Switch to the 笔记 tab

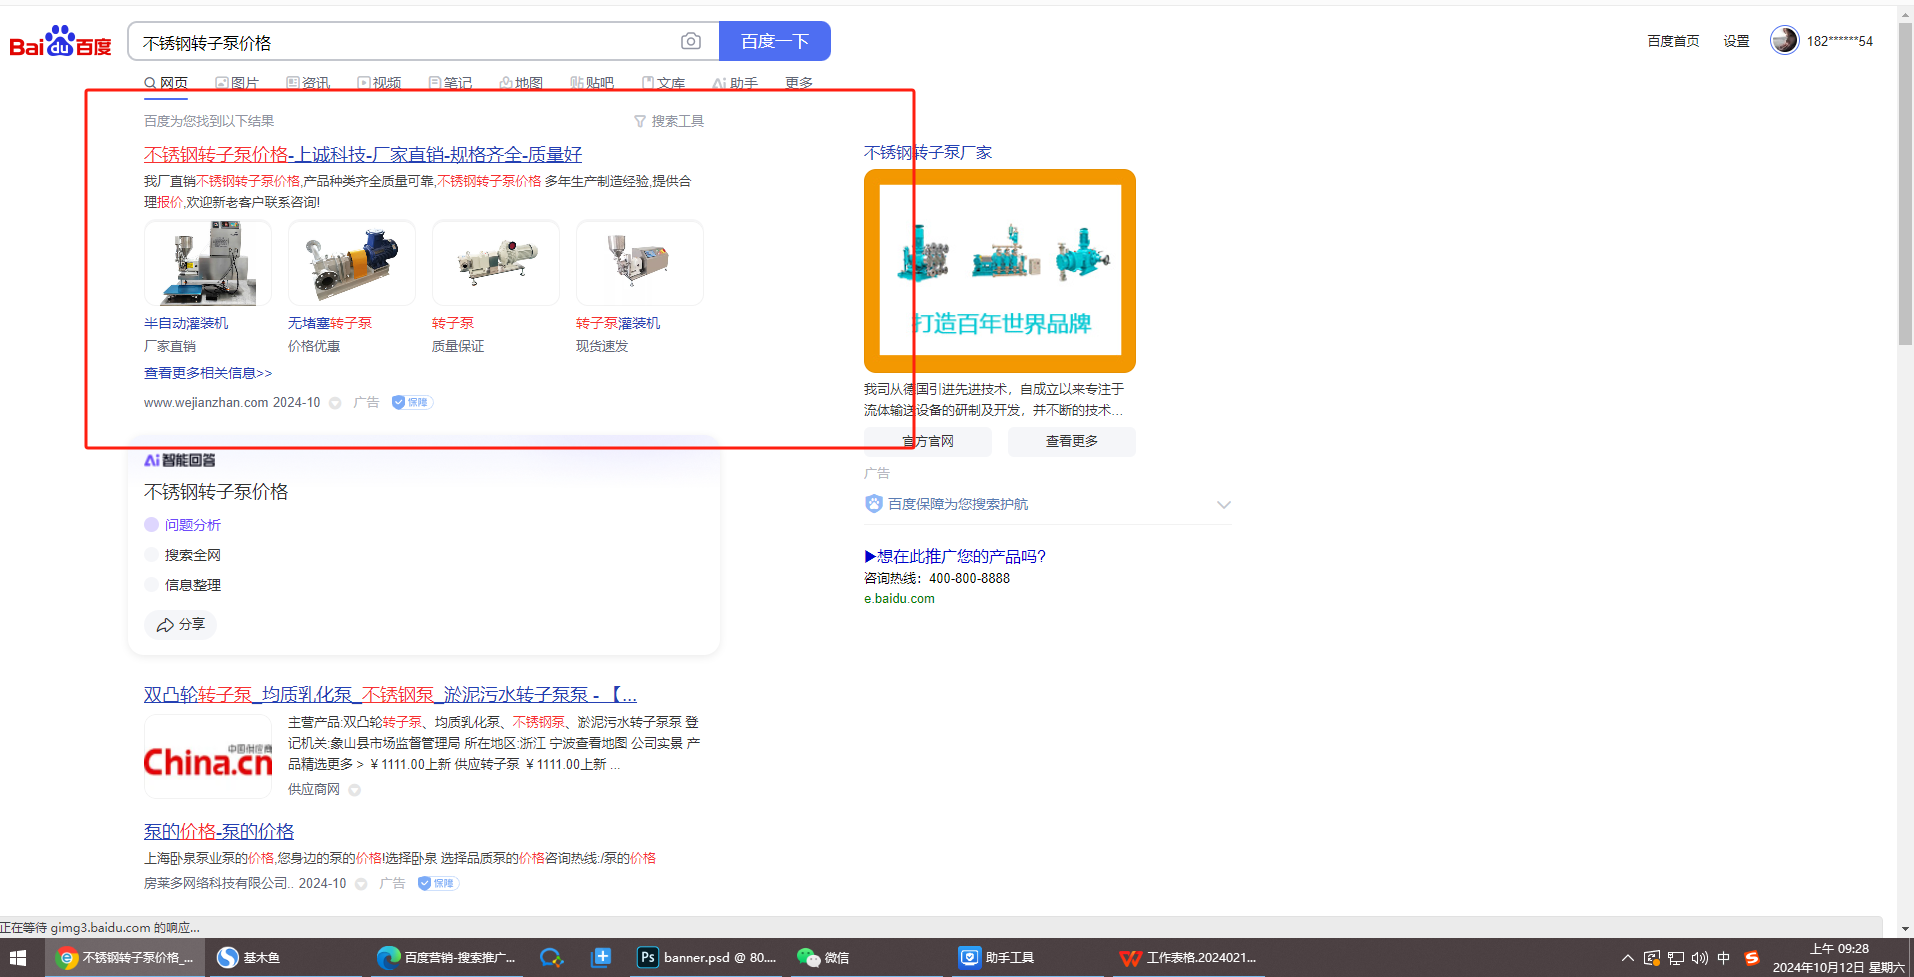[x=450, y=83]
